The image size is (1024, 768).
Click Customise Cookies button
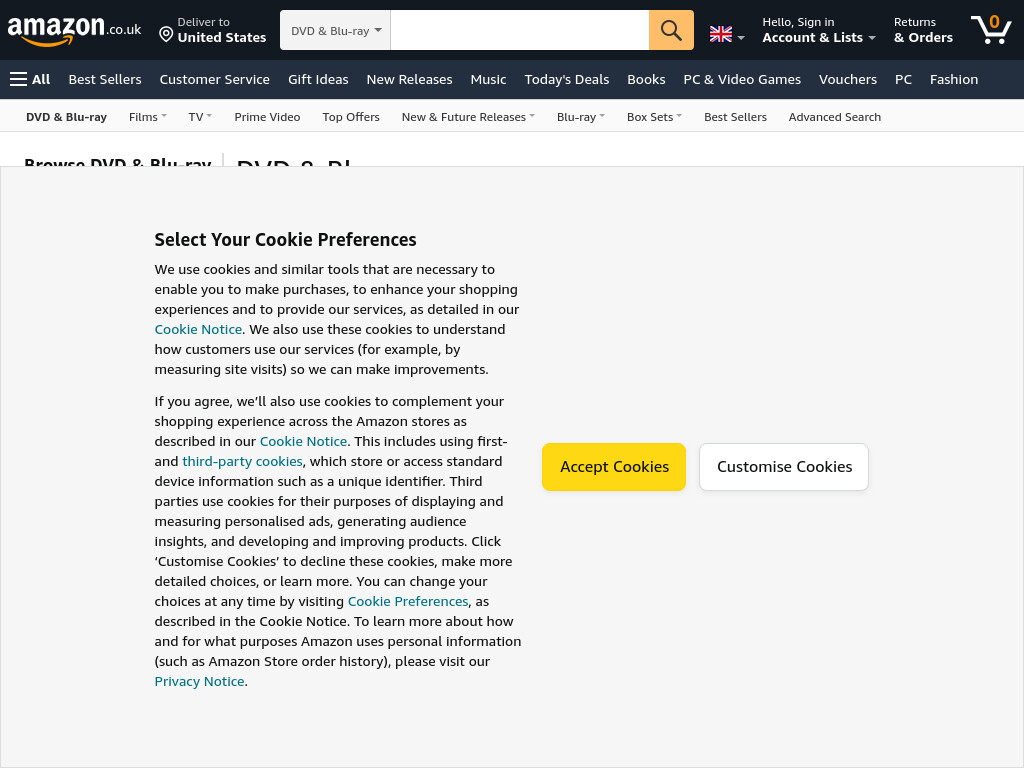[784, 467]
